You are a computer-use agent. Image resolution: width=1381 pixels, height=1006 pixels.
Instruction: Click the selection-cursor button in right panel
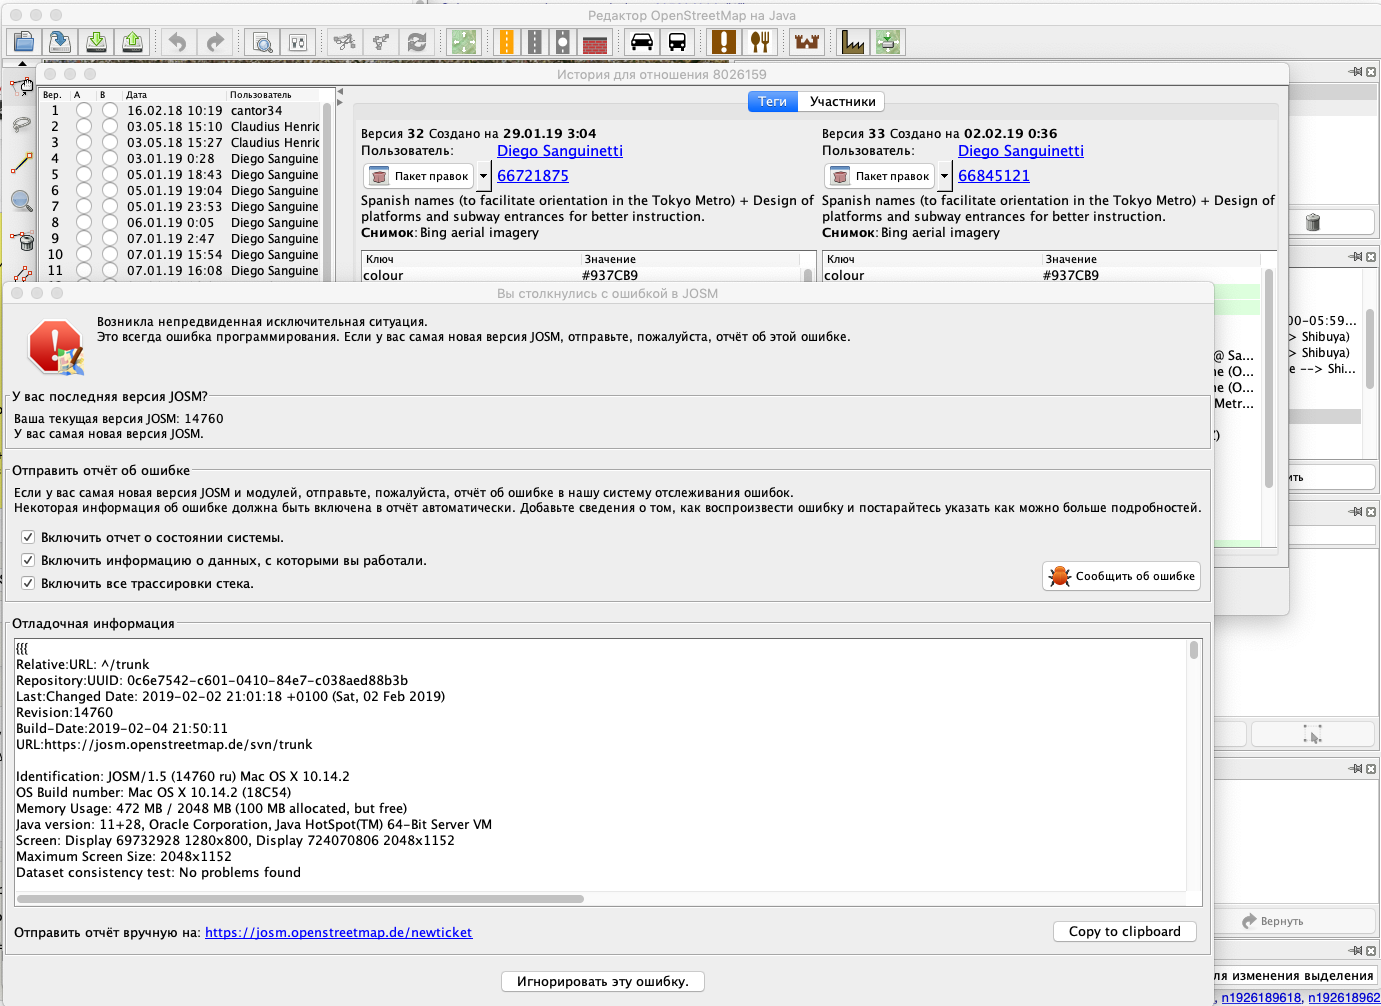pyautogui.click(x=1313, y=733)
